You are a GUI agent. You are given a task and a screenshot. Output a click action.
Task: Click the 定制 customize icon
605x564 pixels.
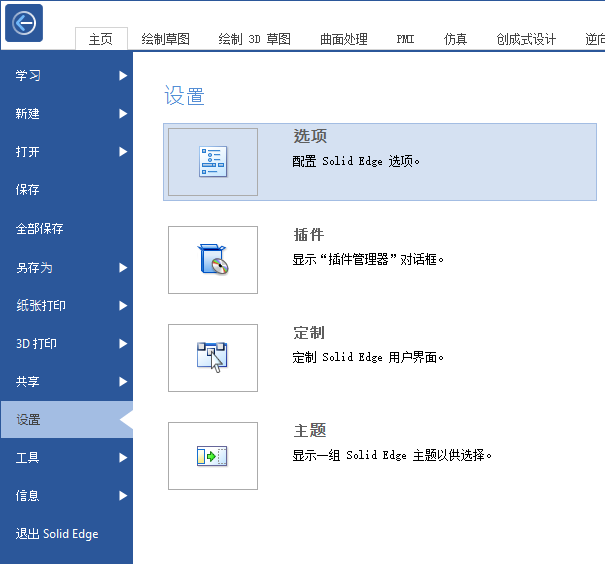pos(213,358)
